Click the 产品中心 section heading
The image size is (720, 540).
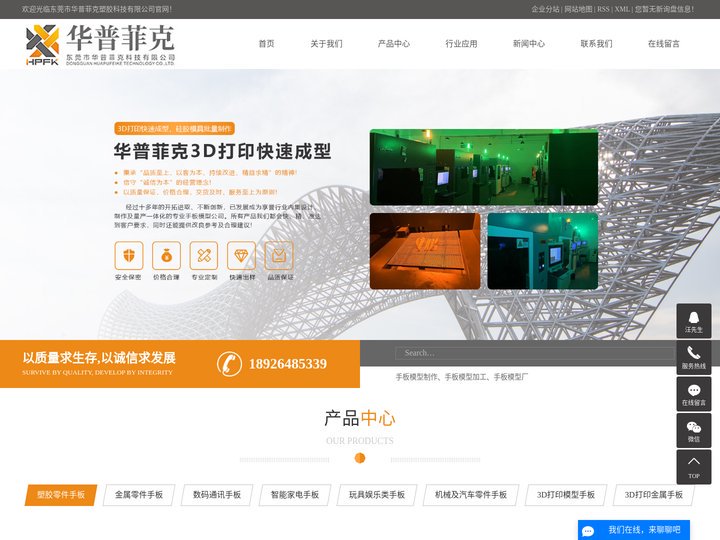(x=360, y=418)
